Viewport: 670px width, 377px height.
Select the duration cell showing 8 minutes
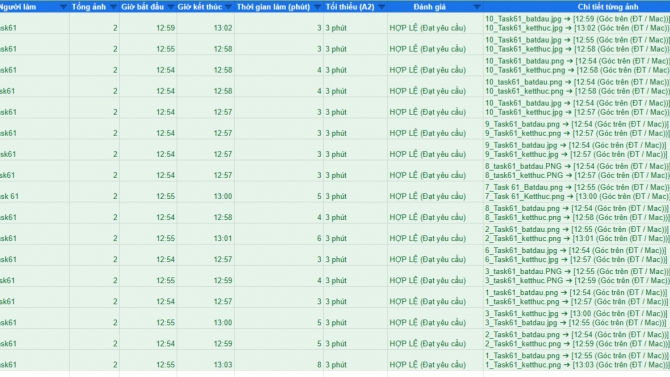[279, 360]
